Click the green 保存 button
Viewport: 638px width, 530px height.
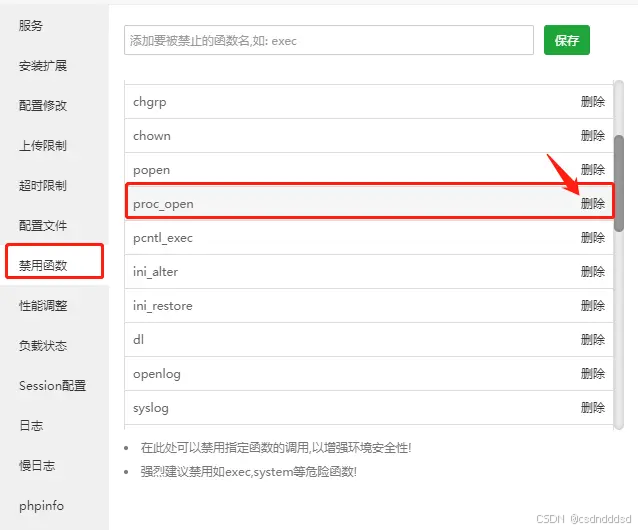point(567,40)
